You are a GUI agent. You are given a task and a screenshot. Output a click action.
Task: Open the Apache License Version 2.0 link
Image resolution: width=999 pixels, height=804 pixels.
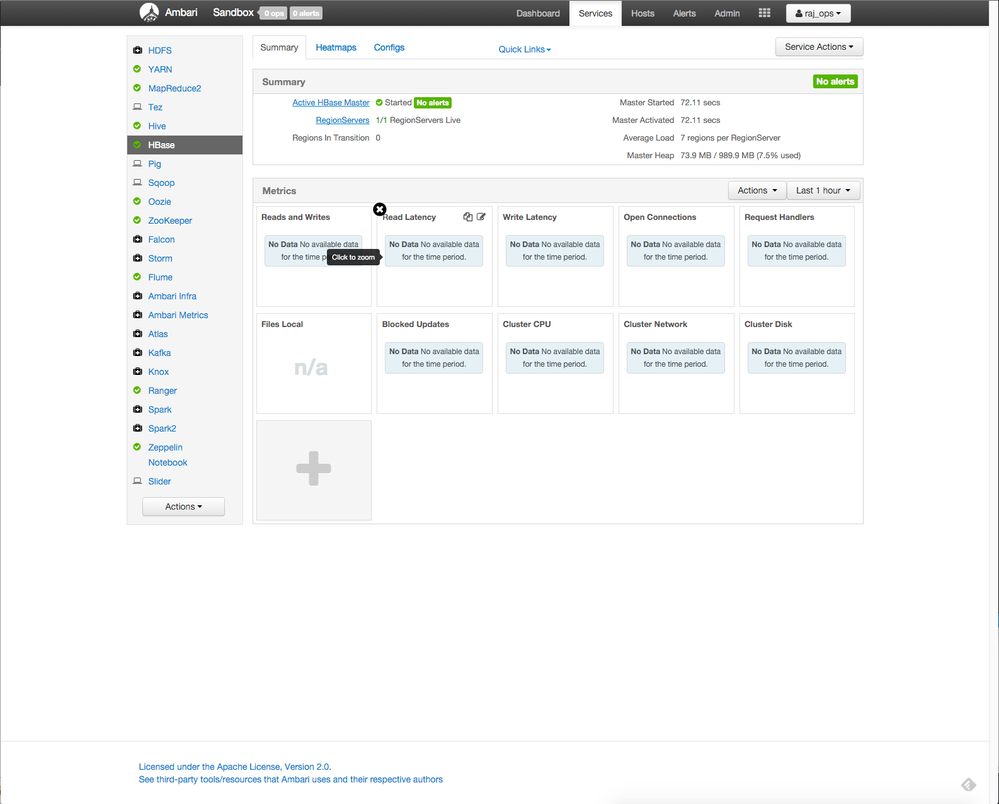(x=235, y=766)
